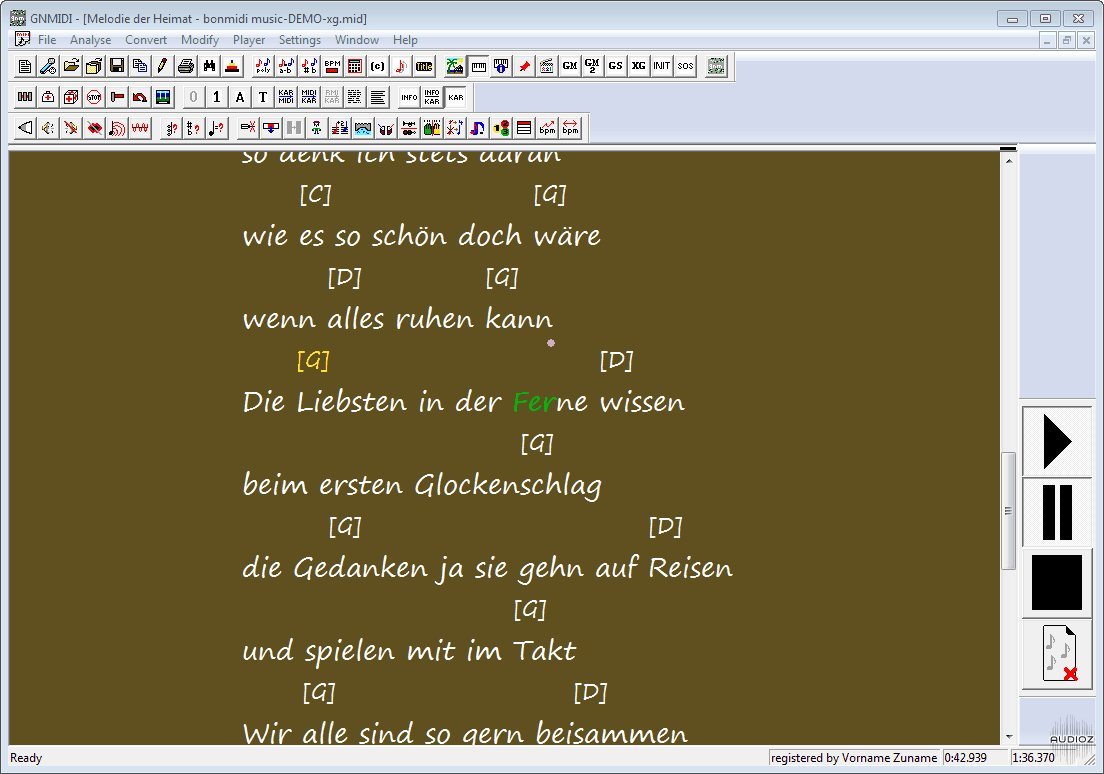Click the MIDI KAR convert icon
Screen dimensions: 1104x774
click(309, 97)
